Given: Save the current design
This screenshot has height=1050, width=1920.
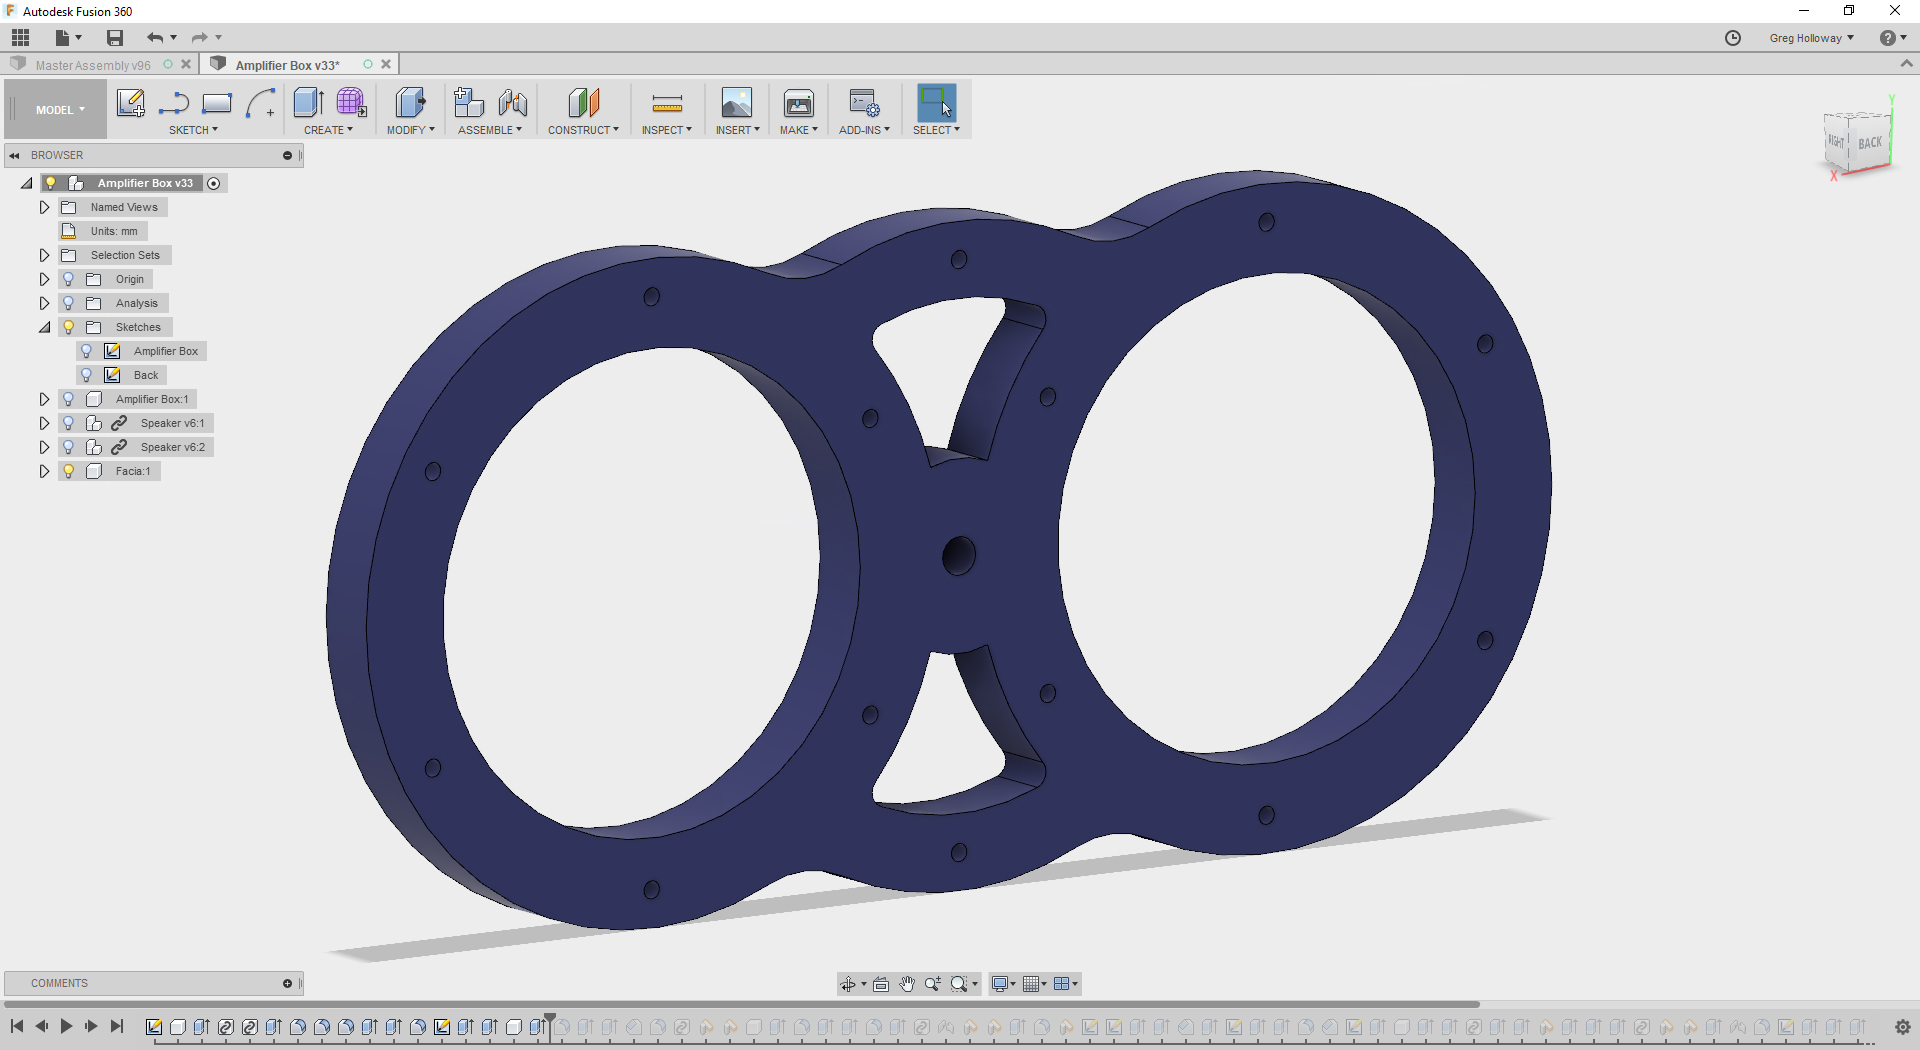Looking at the screenshot, I should (x=114, y=37).
